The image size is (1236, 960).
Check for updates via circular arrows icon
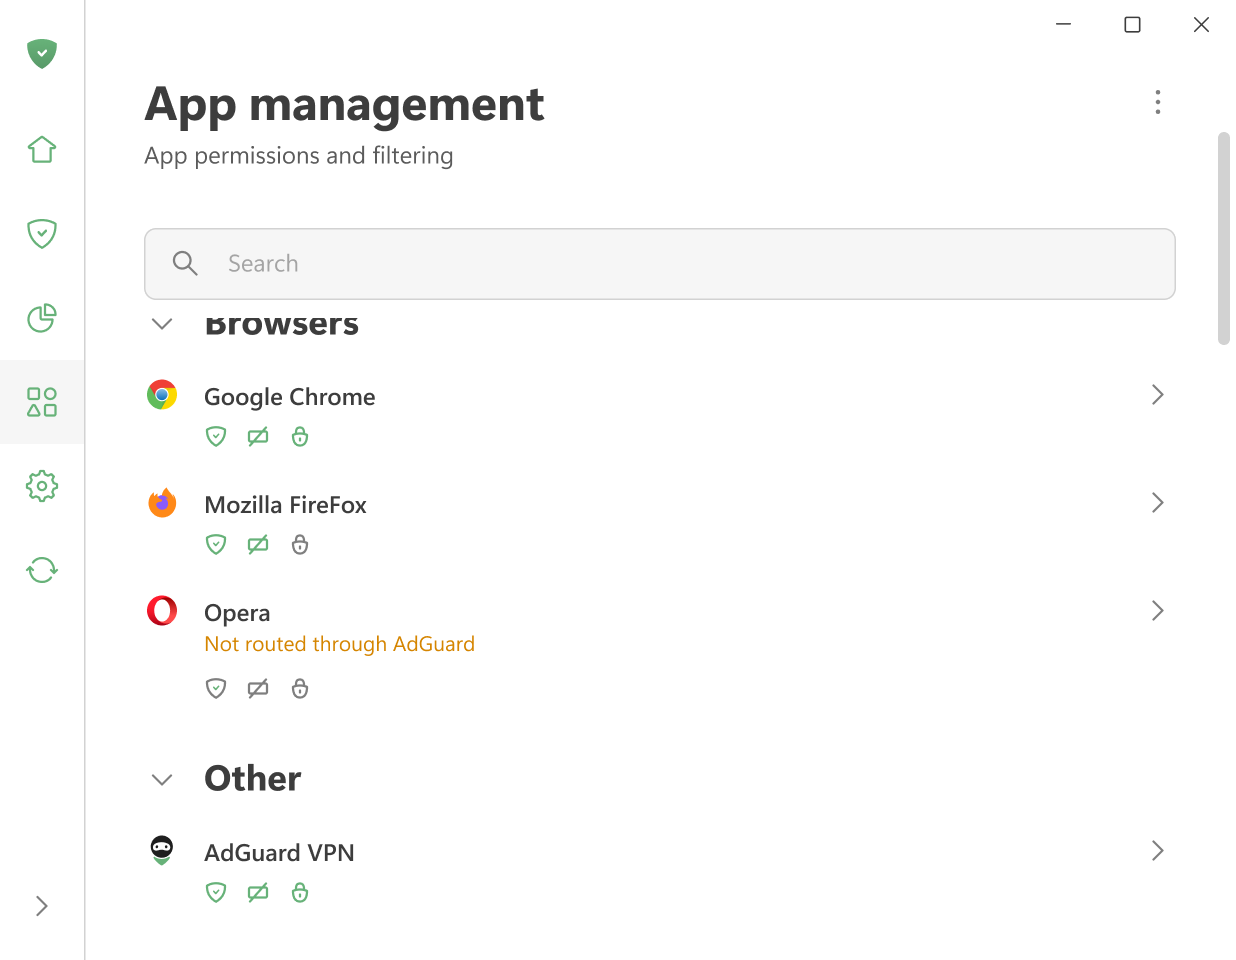[41, 569]
